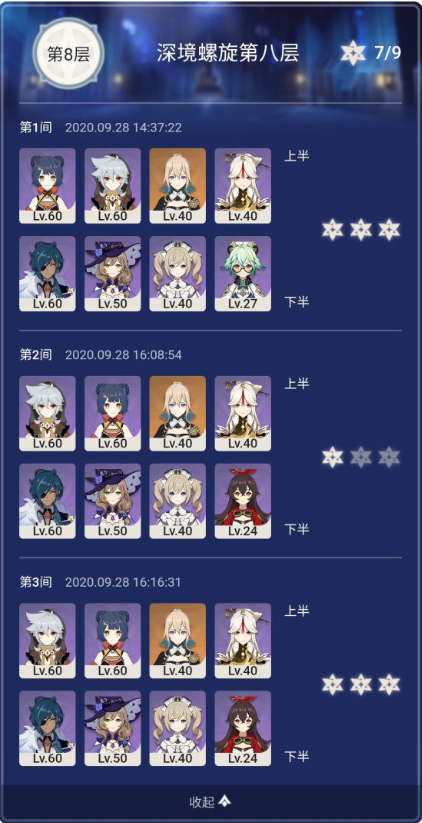
Task: Click the 第3间 chamber label
Action: point(36,582)
